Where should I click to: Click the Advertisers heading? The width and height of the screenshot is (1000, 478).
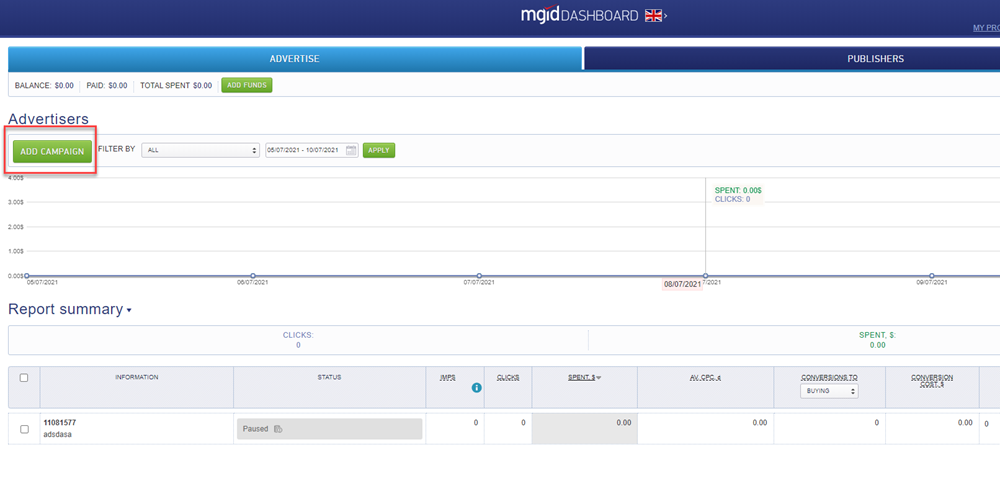pyautogui.click(x=48, y=119)
